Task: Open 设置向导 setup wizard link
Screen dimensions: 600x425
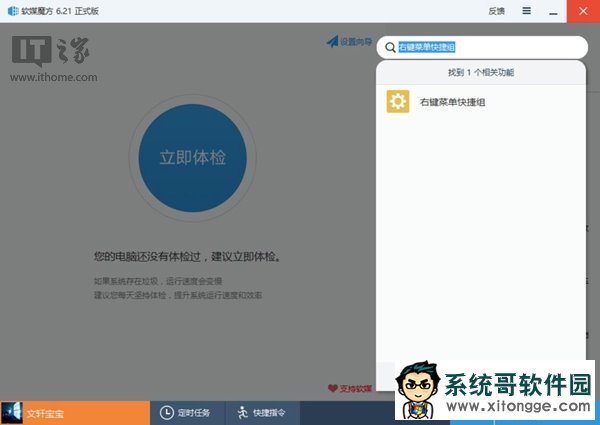Action: pyautogui.click(x=354, y=42)
